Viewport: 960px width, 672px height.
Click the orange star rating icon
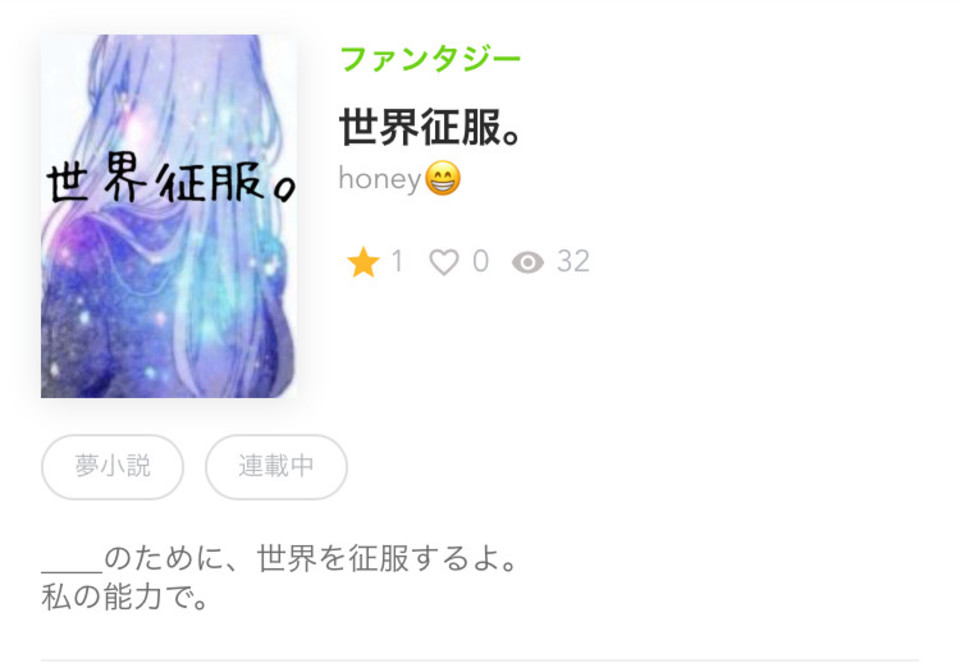pyautogui.click(x=363, y=262)
